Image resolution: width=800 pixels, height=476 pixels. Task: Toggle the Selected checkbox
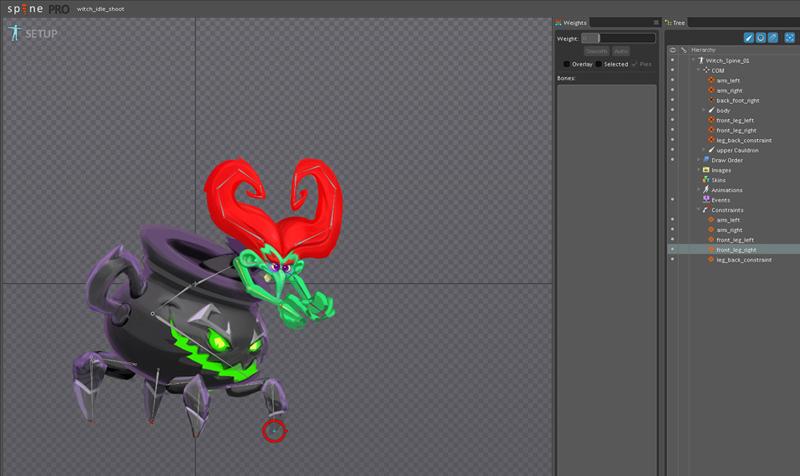(x=598, y=64)
